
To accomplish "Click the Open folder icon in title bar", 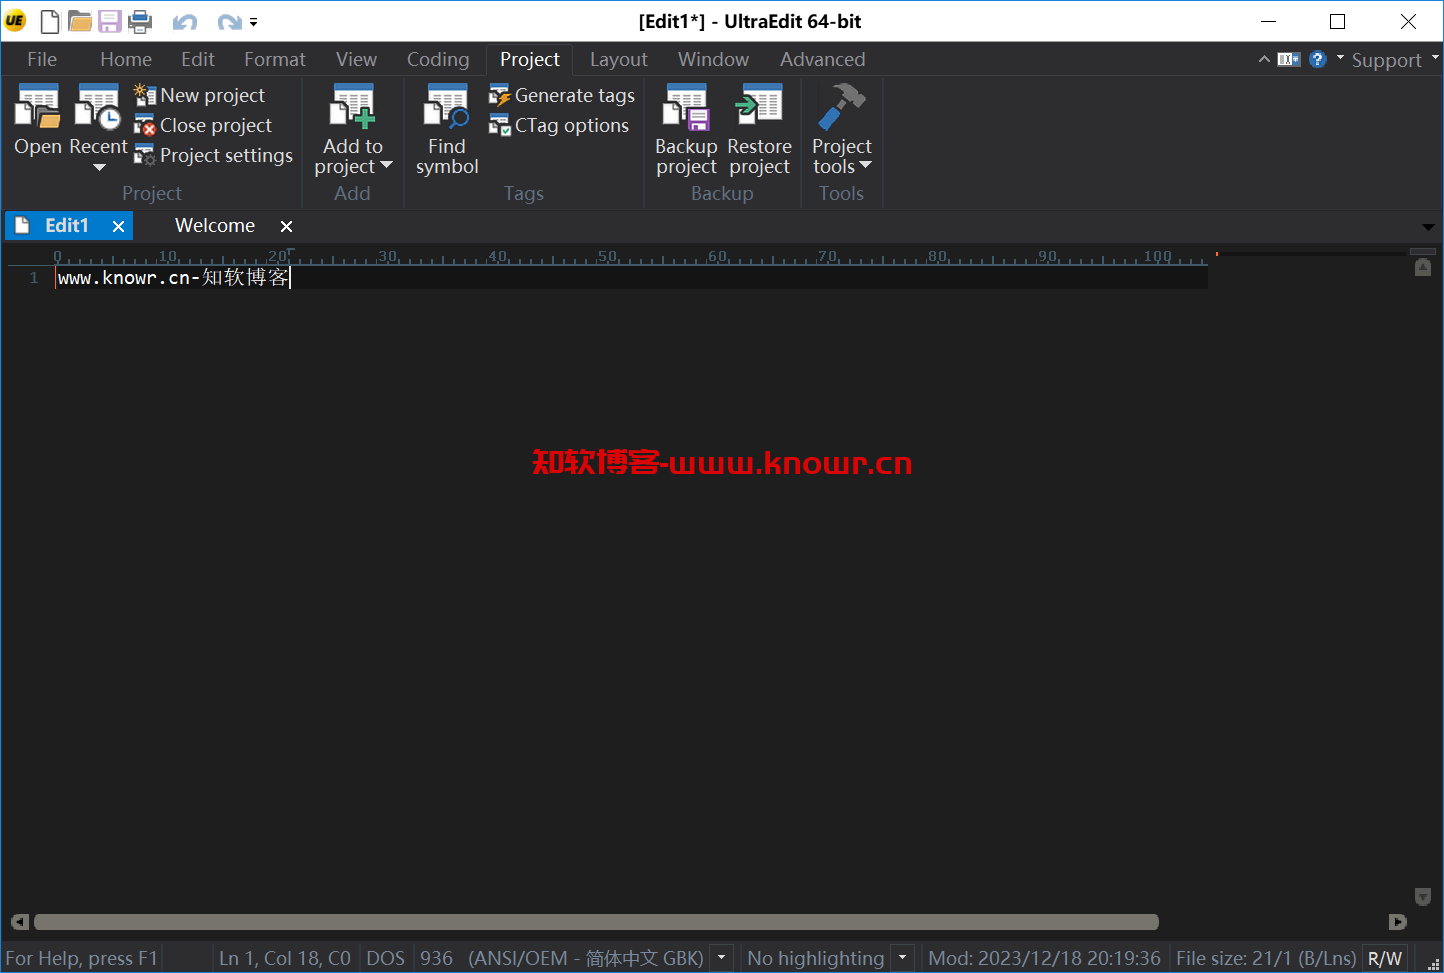I will [79, 21].
